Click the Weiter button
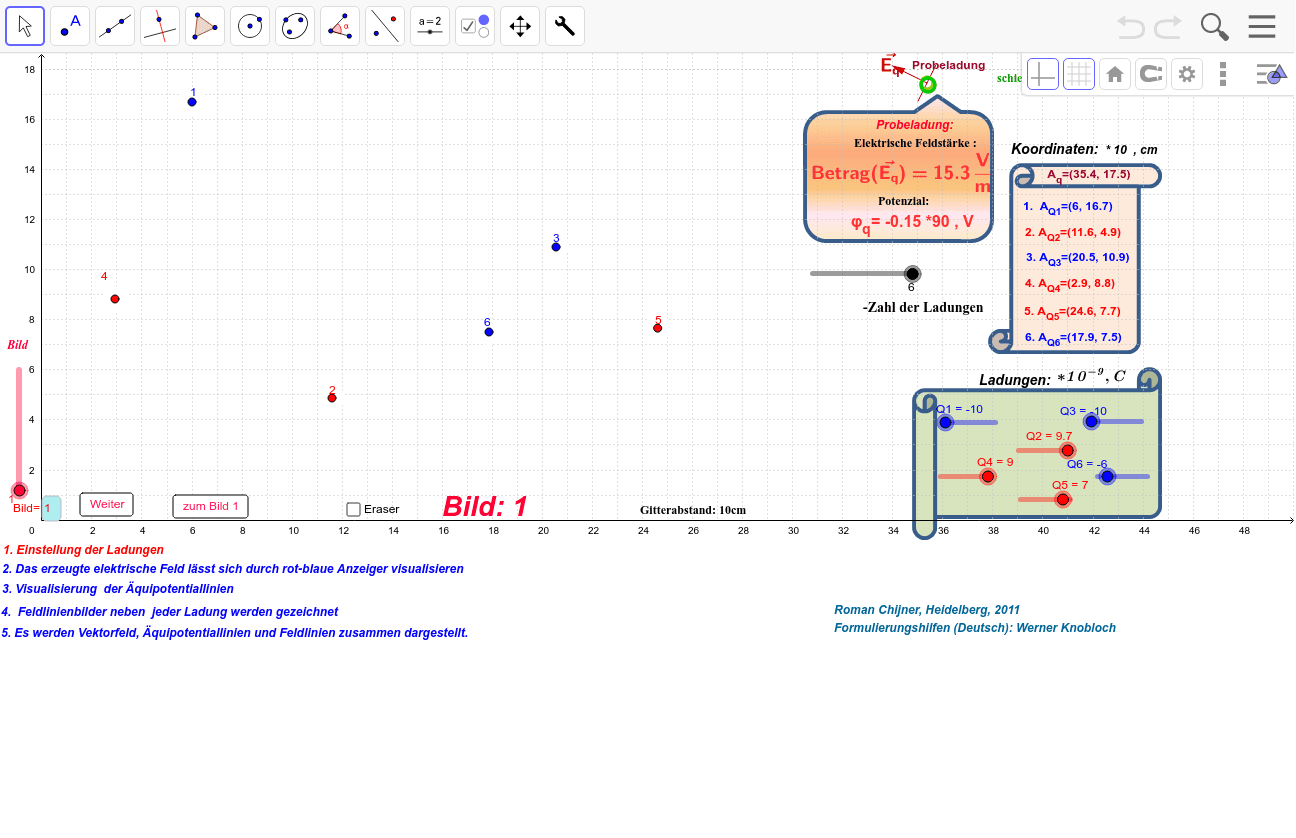The width and height of the screenshot is (1296, 838). pos(107,505)
